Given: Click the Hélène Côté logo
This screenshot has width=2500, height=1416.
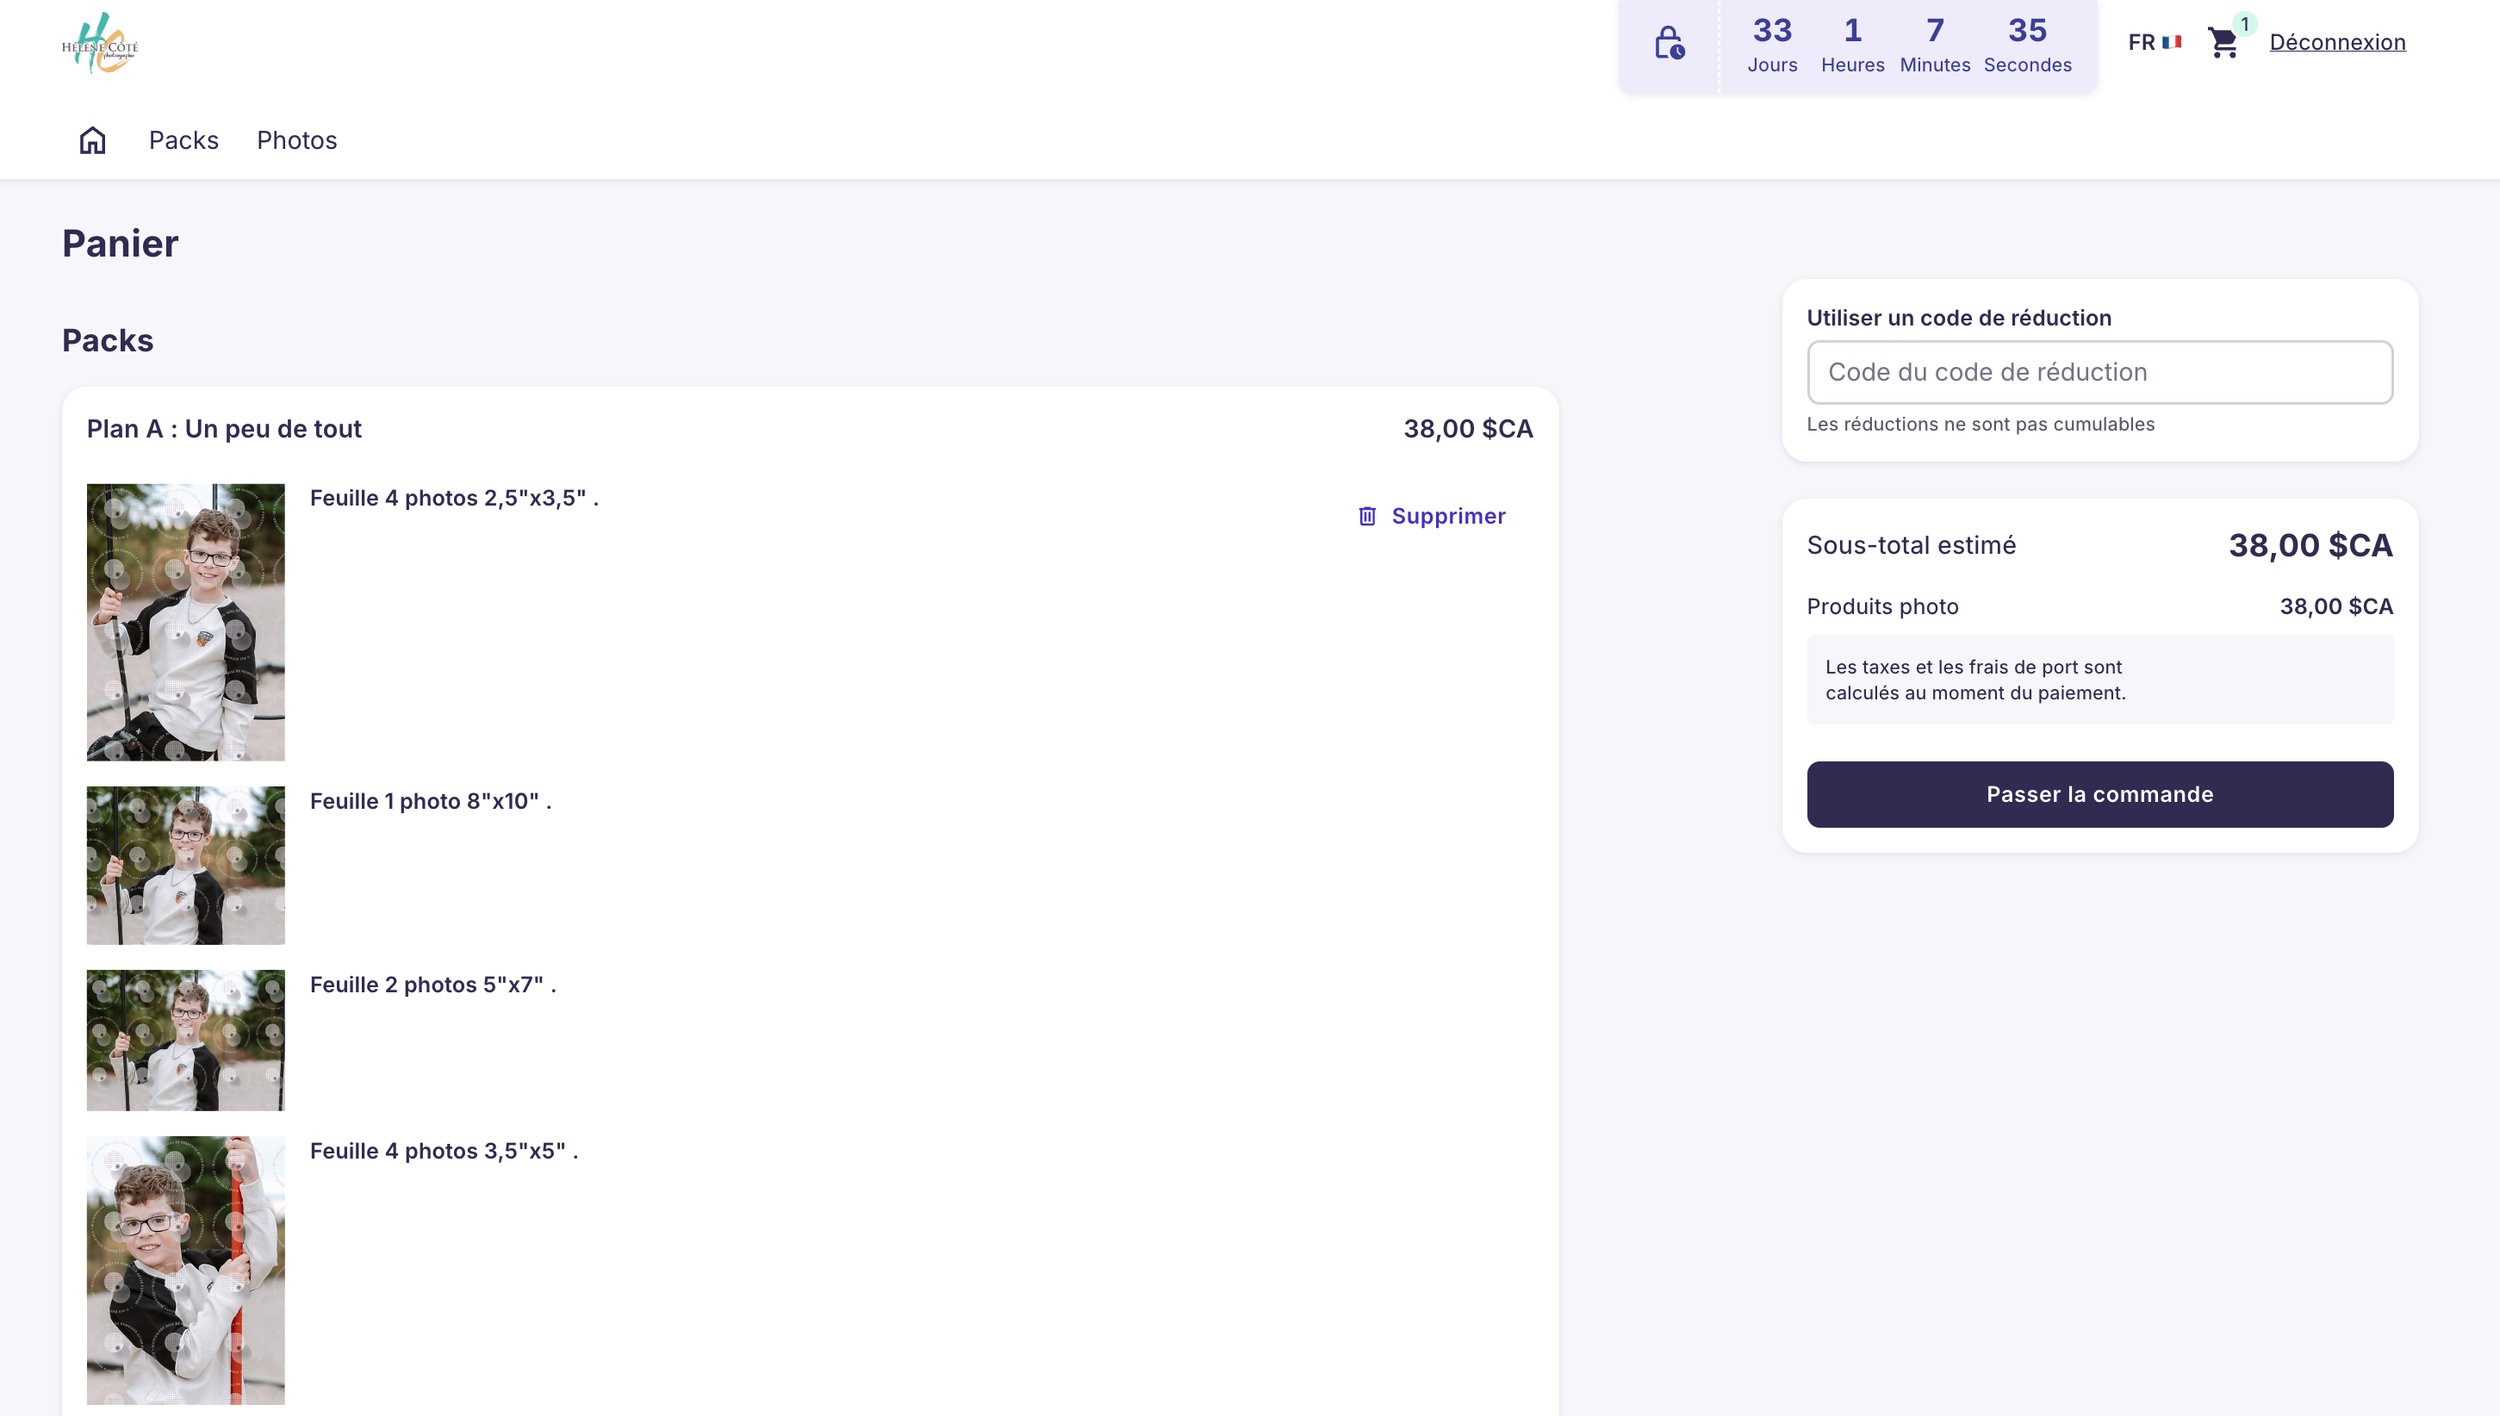Looking at the screenshot, I should click(x=100, y=44).
